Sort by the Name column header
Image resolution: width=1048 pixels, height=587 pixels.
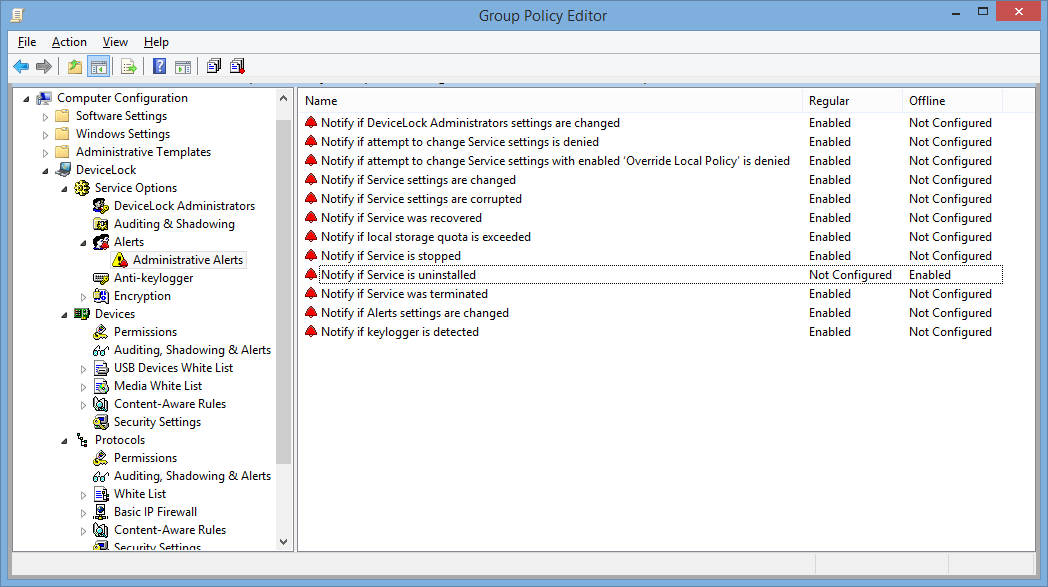coord(550,101)
